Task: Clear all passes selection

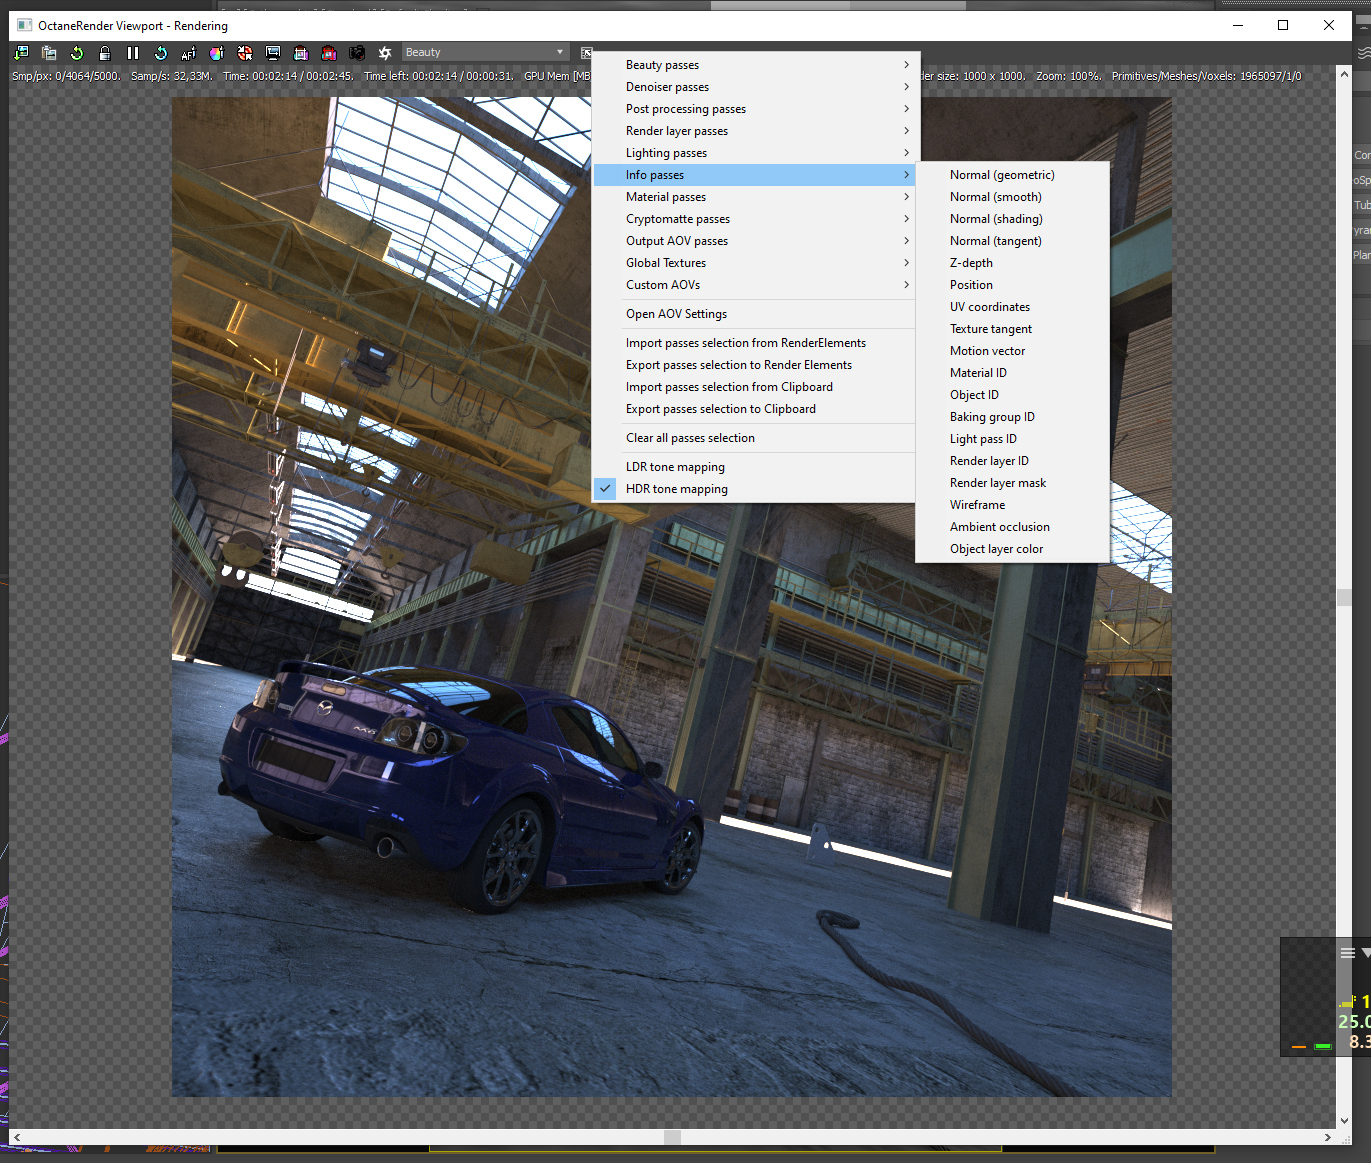Action: tap(755, 438)
